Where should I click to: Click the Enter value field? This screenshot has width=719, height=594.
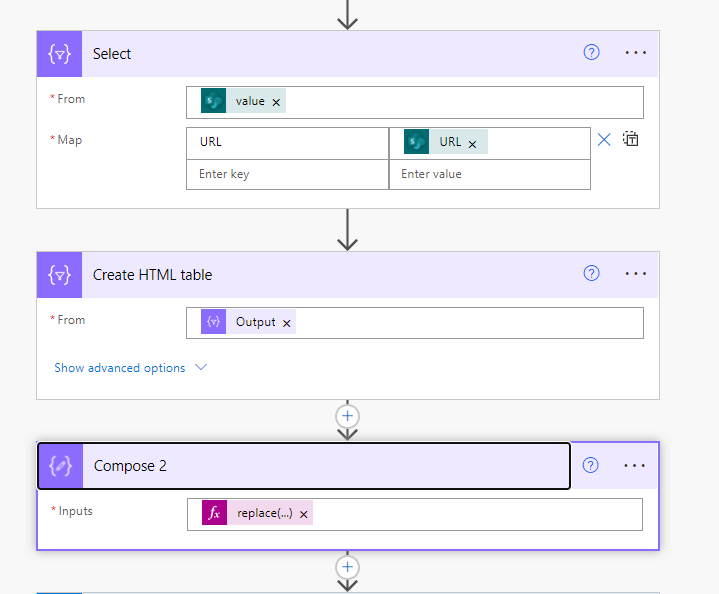(490, 174)
